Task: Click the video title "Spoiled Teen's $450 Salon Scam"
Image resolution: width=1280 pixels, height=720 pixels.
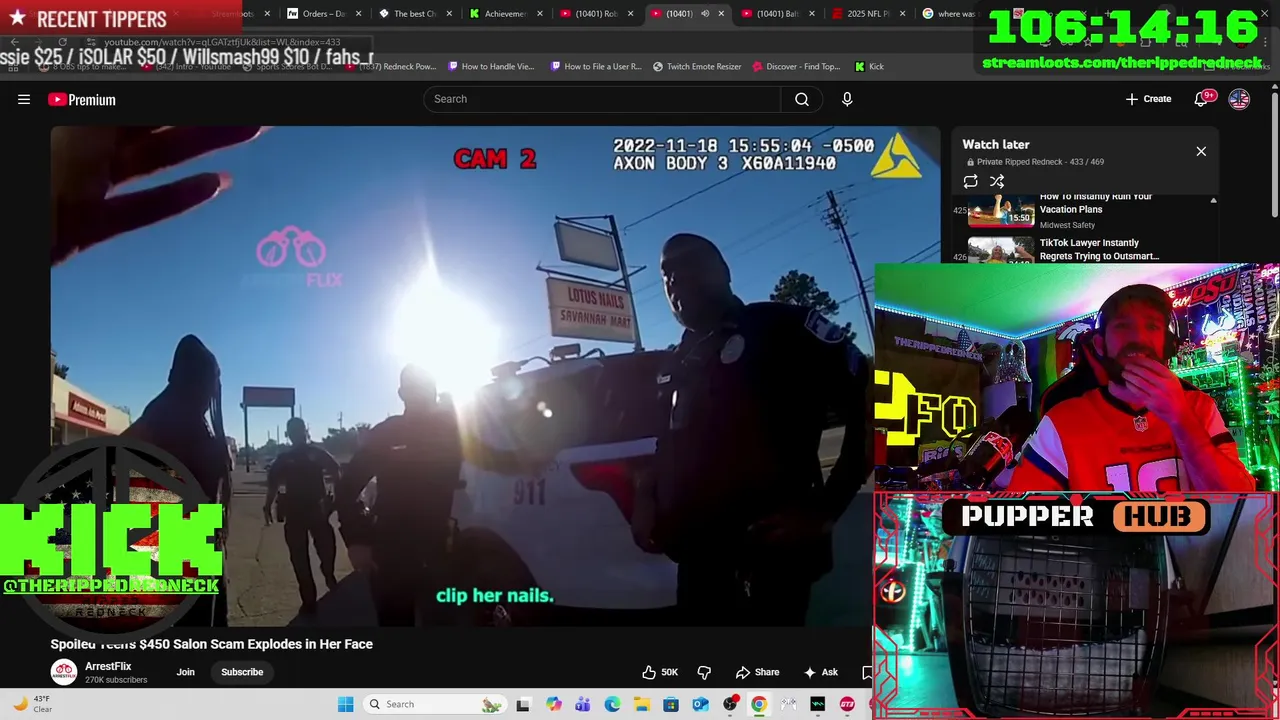Action: [212, 644]
